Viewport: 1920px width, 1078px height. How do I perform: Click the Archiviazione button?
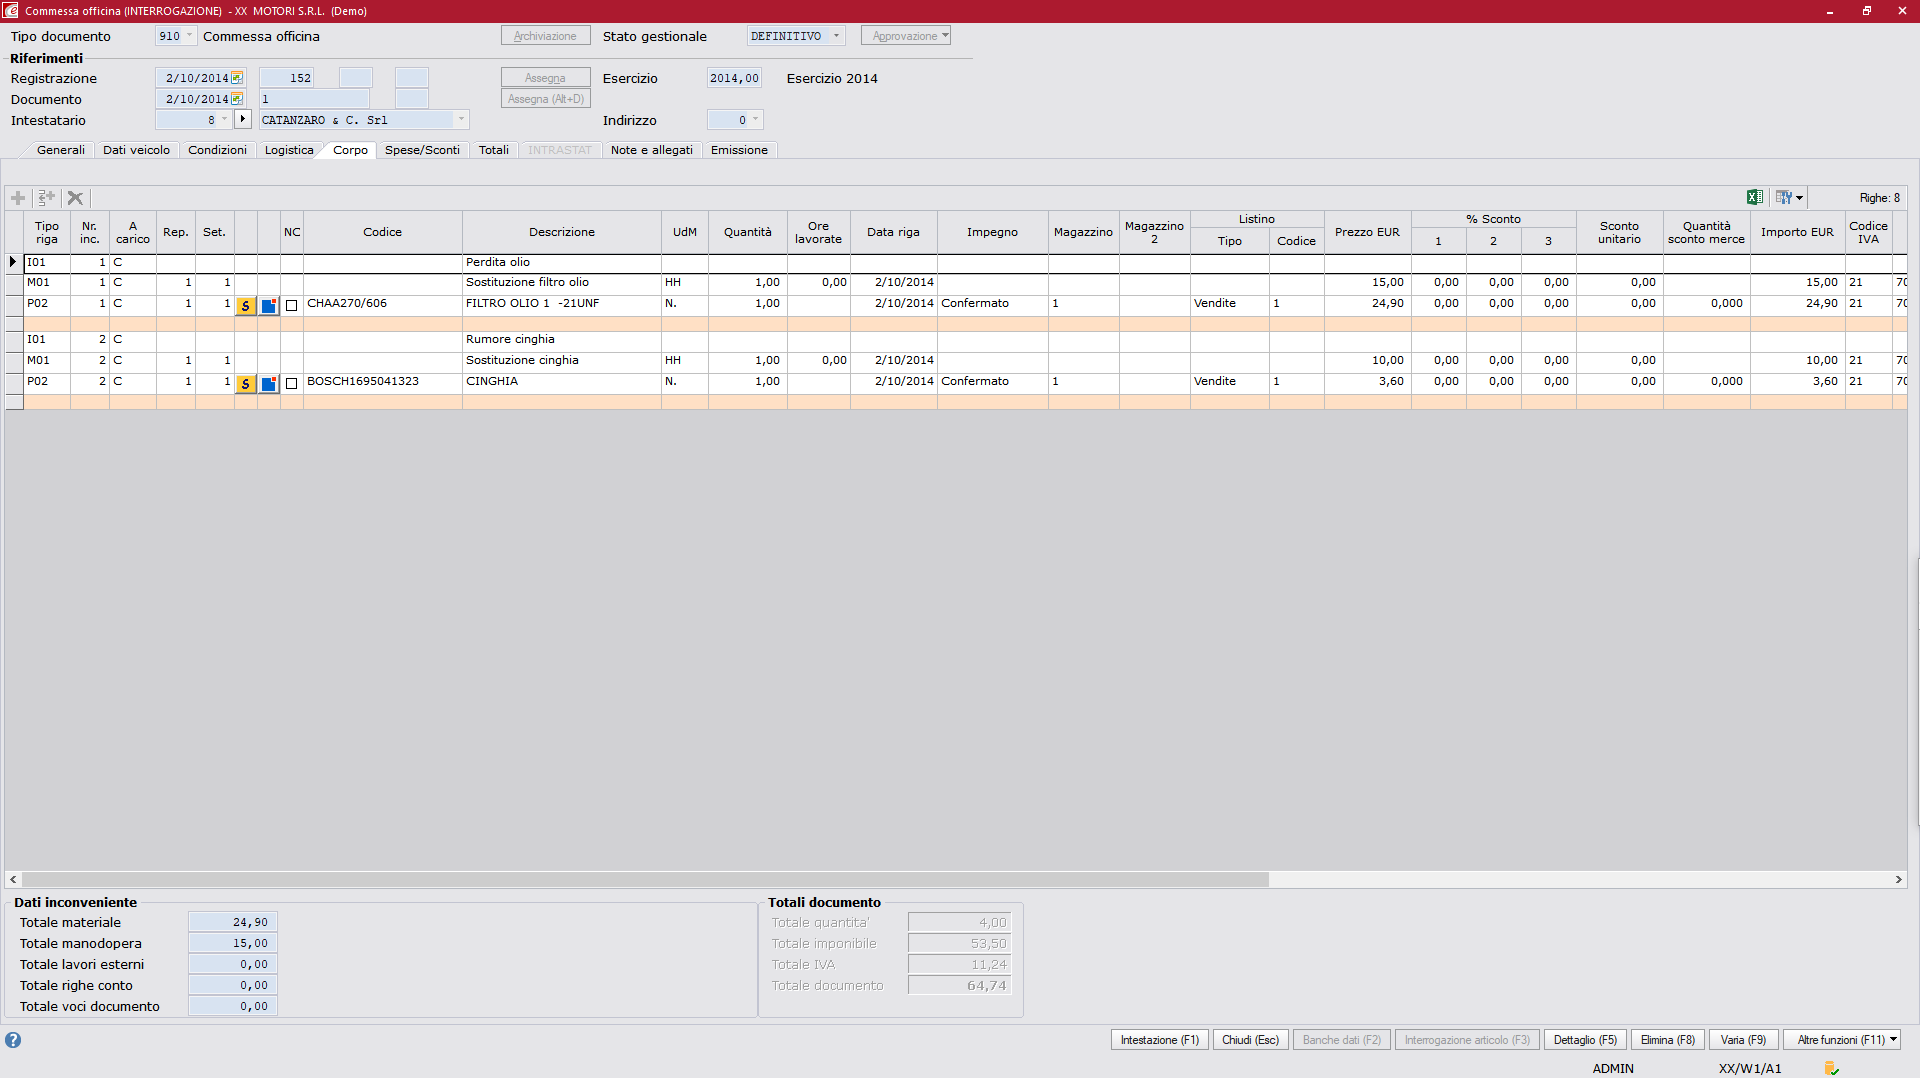545,36
